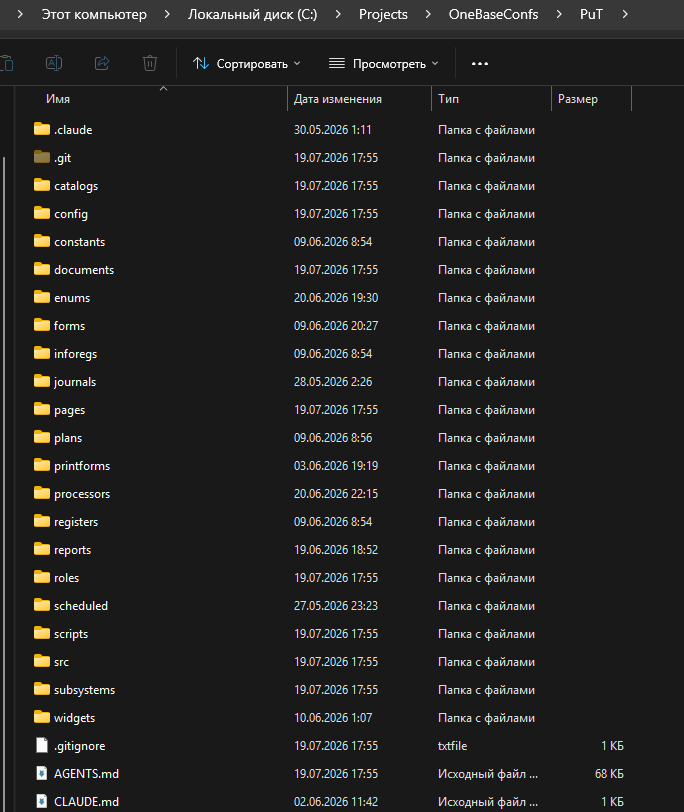This screenshot has height=812, width=684.
Task: Click the date 19.06.2026 18:52
Action: click(336, 550)
